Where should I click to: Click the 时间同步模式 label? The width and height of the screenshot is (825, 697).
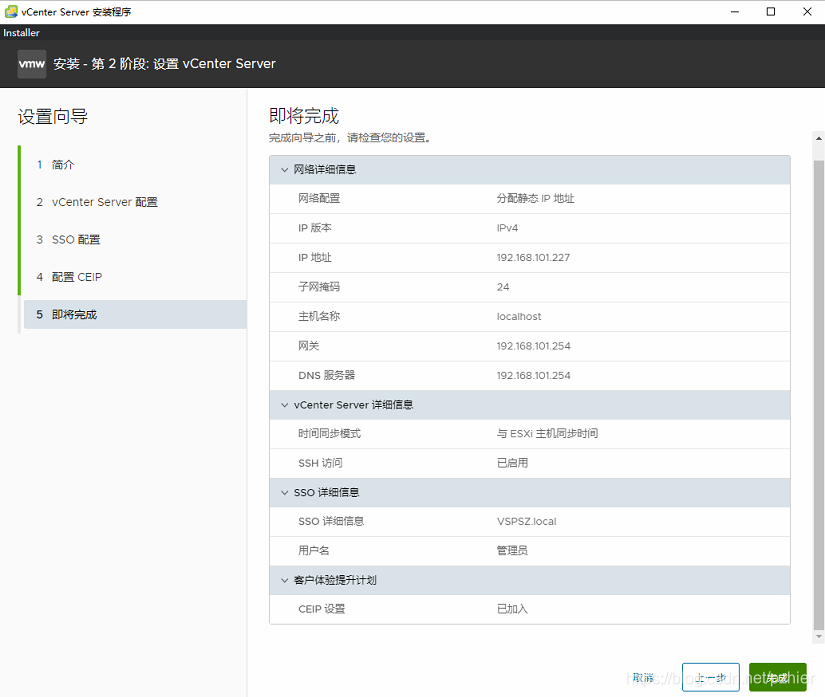tap(329, 433)
